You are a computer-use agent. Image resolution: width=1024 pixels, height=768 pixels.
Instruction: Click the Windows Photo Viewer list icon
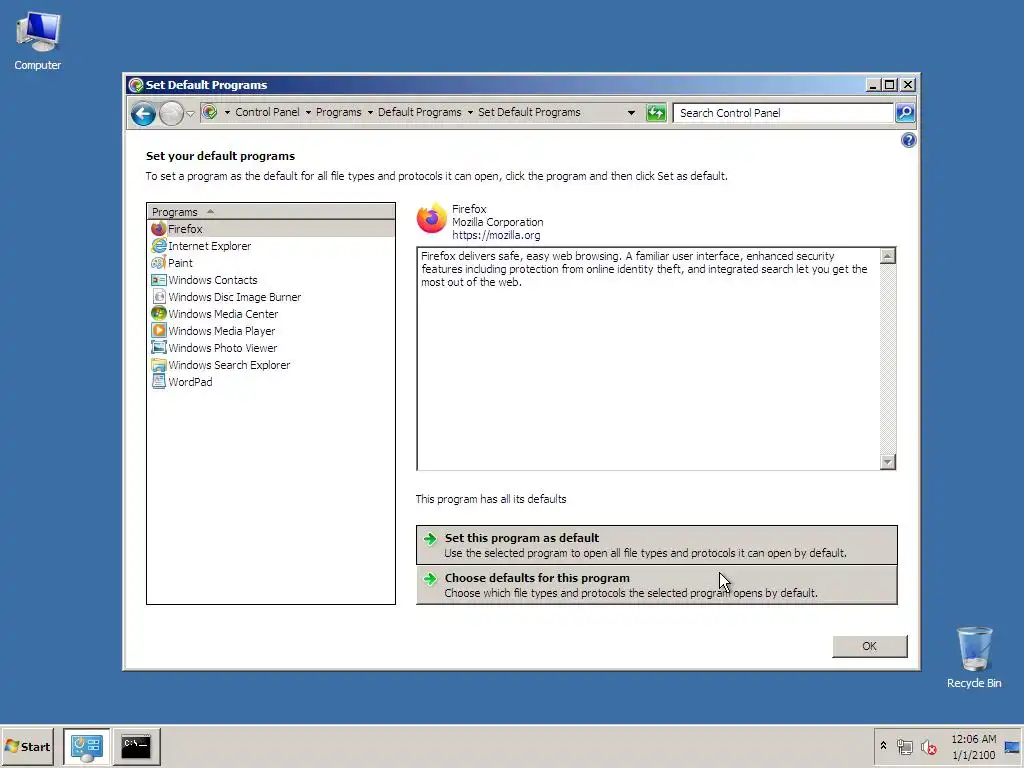(x=159, y=347)
